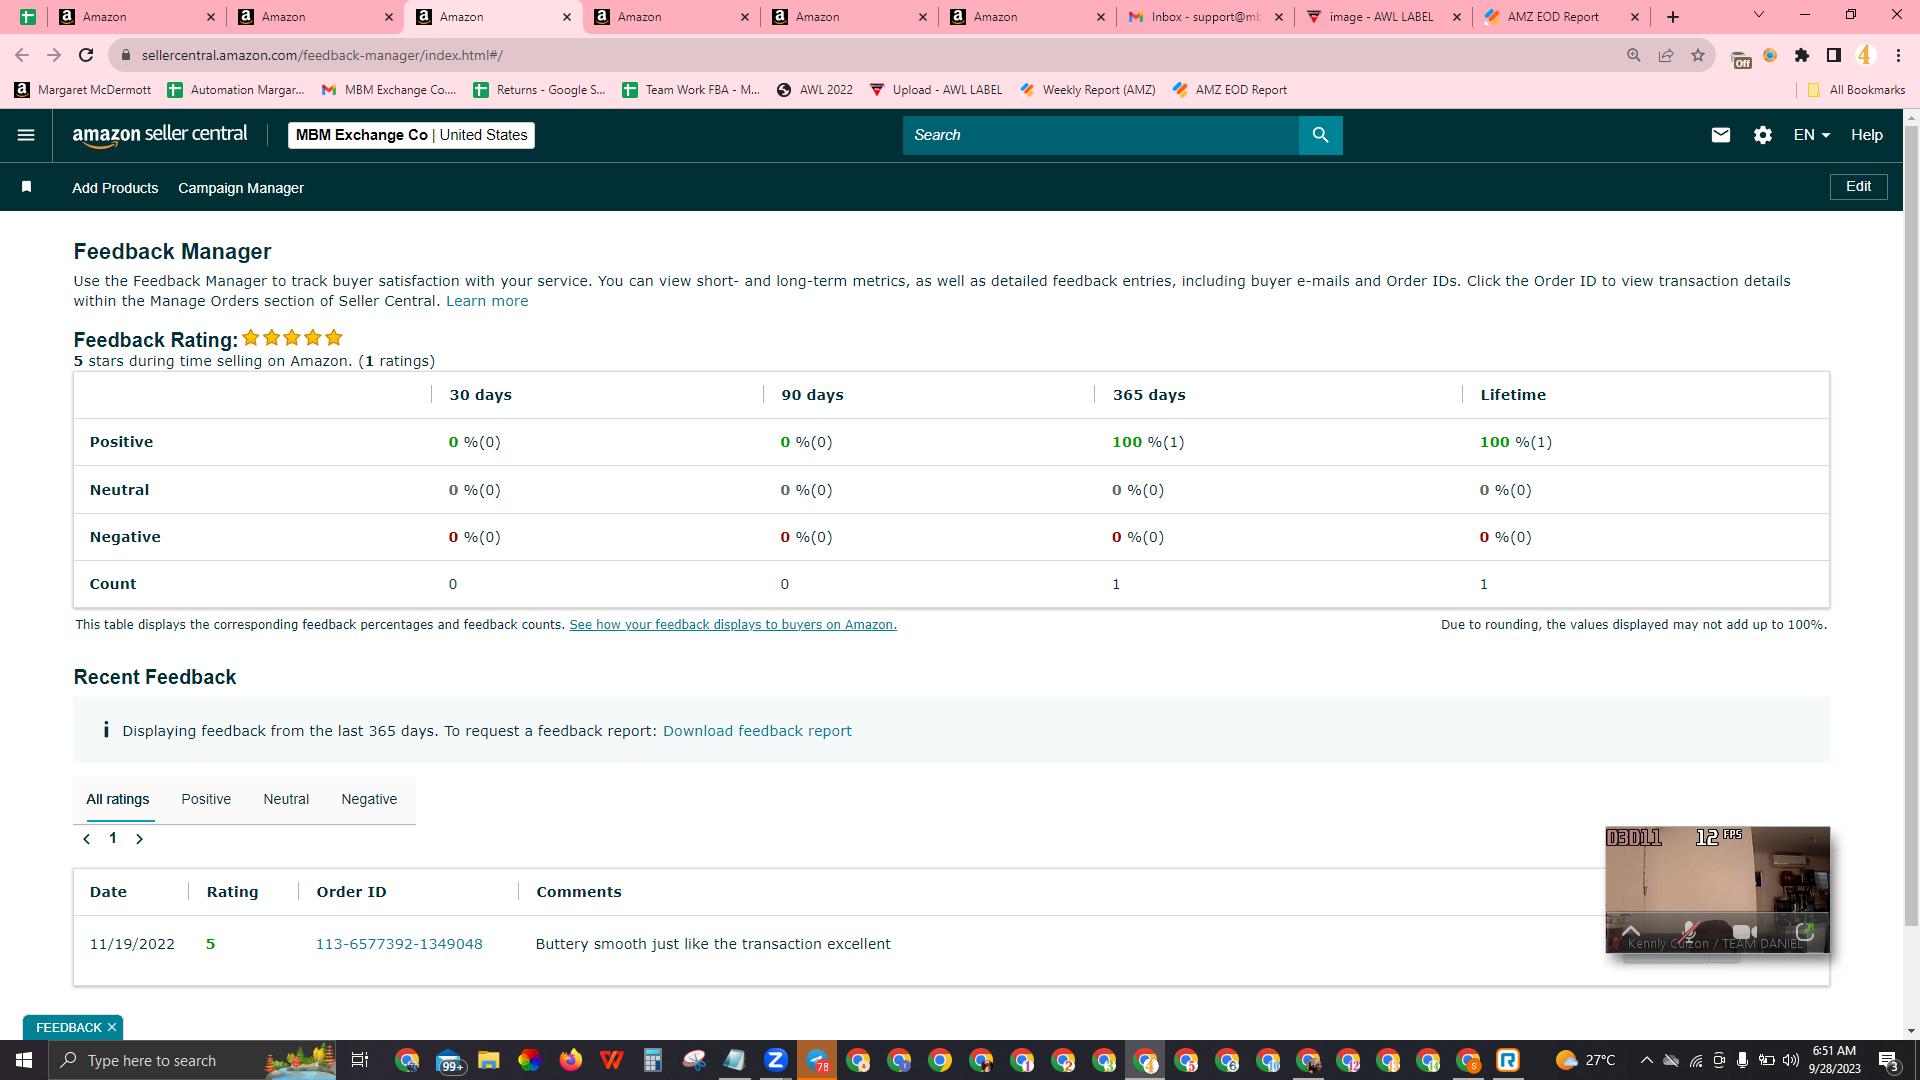
Task: Open the Chrome extensions puzzle icon
Action: point(1802,55)
